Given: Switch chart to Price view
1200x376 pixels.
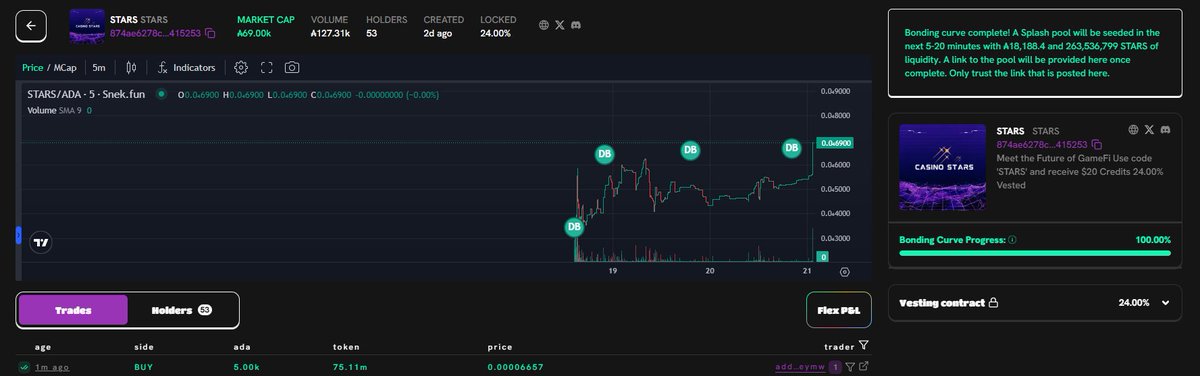Looking at the screenshot, I should point(32,67).
